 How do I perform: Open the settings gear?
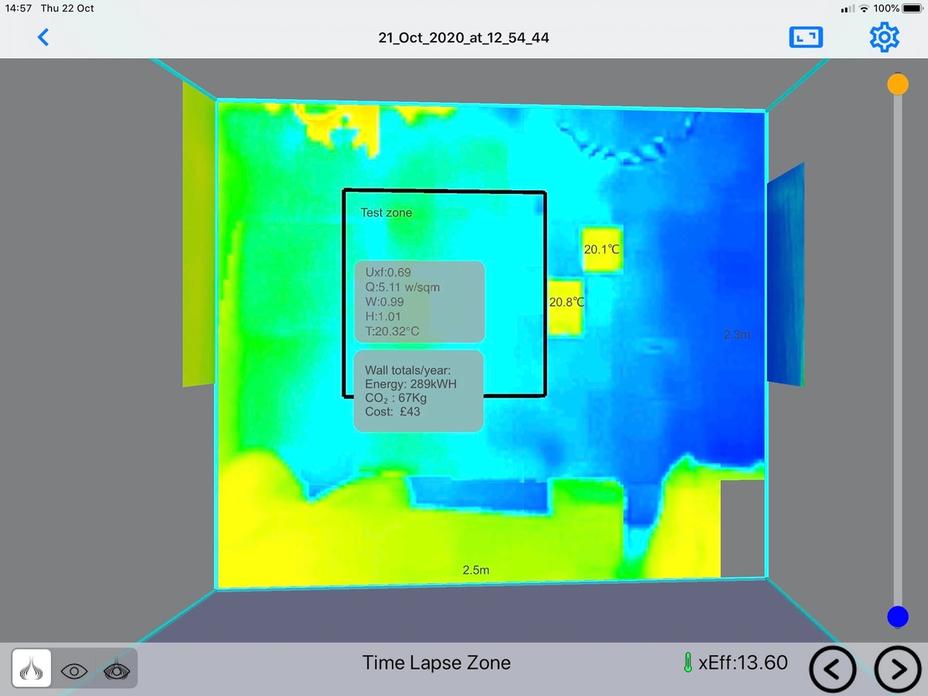tap(884, 37)
